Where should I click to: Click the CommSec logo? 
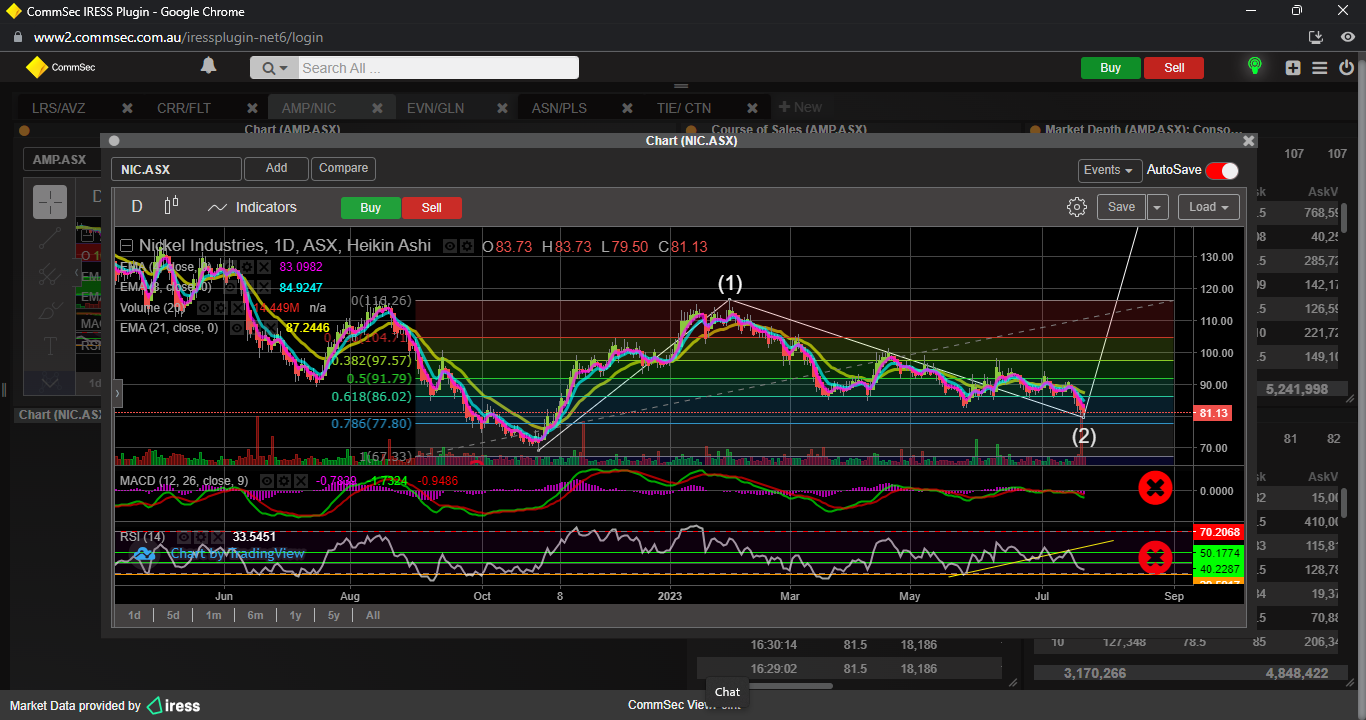(60, 67)
